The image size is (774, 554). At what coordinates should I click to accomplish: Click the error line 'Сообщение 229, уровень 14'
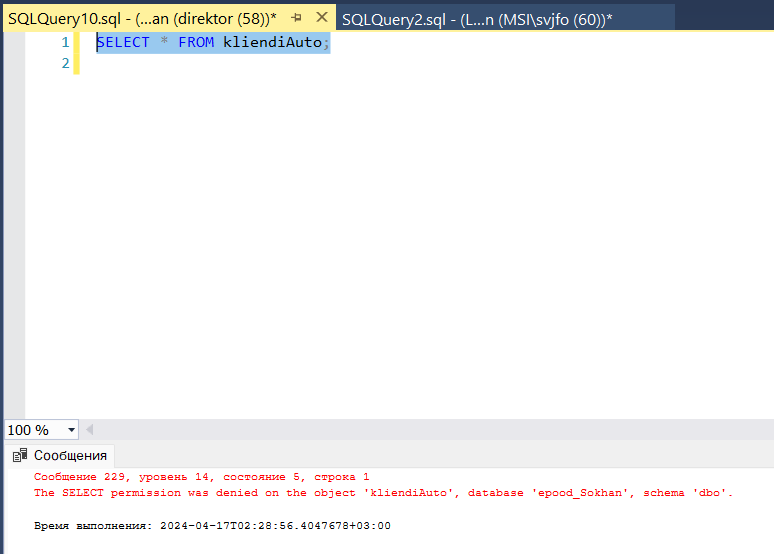(201, 477)
